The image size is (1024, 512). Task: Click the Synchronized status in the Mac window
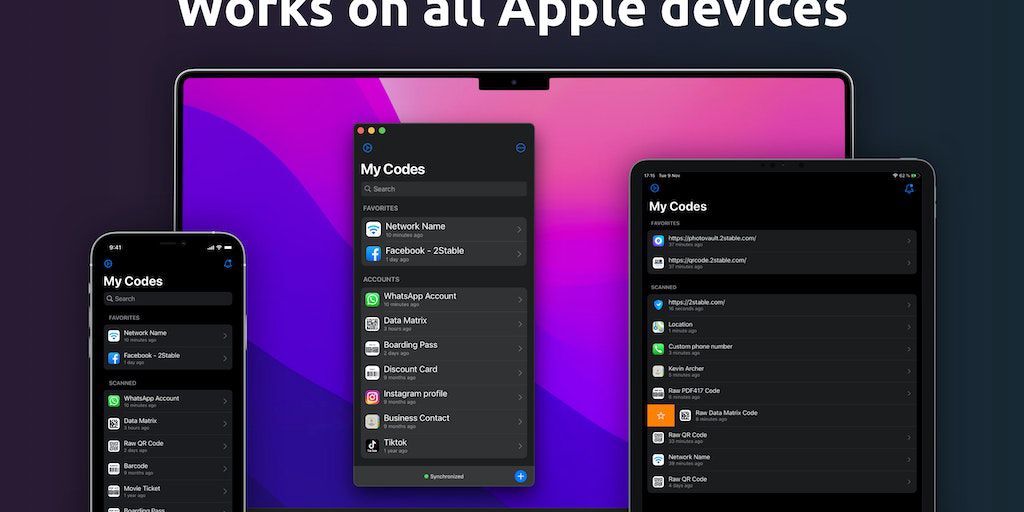tap(444, 476)
